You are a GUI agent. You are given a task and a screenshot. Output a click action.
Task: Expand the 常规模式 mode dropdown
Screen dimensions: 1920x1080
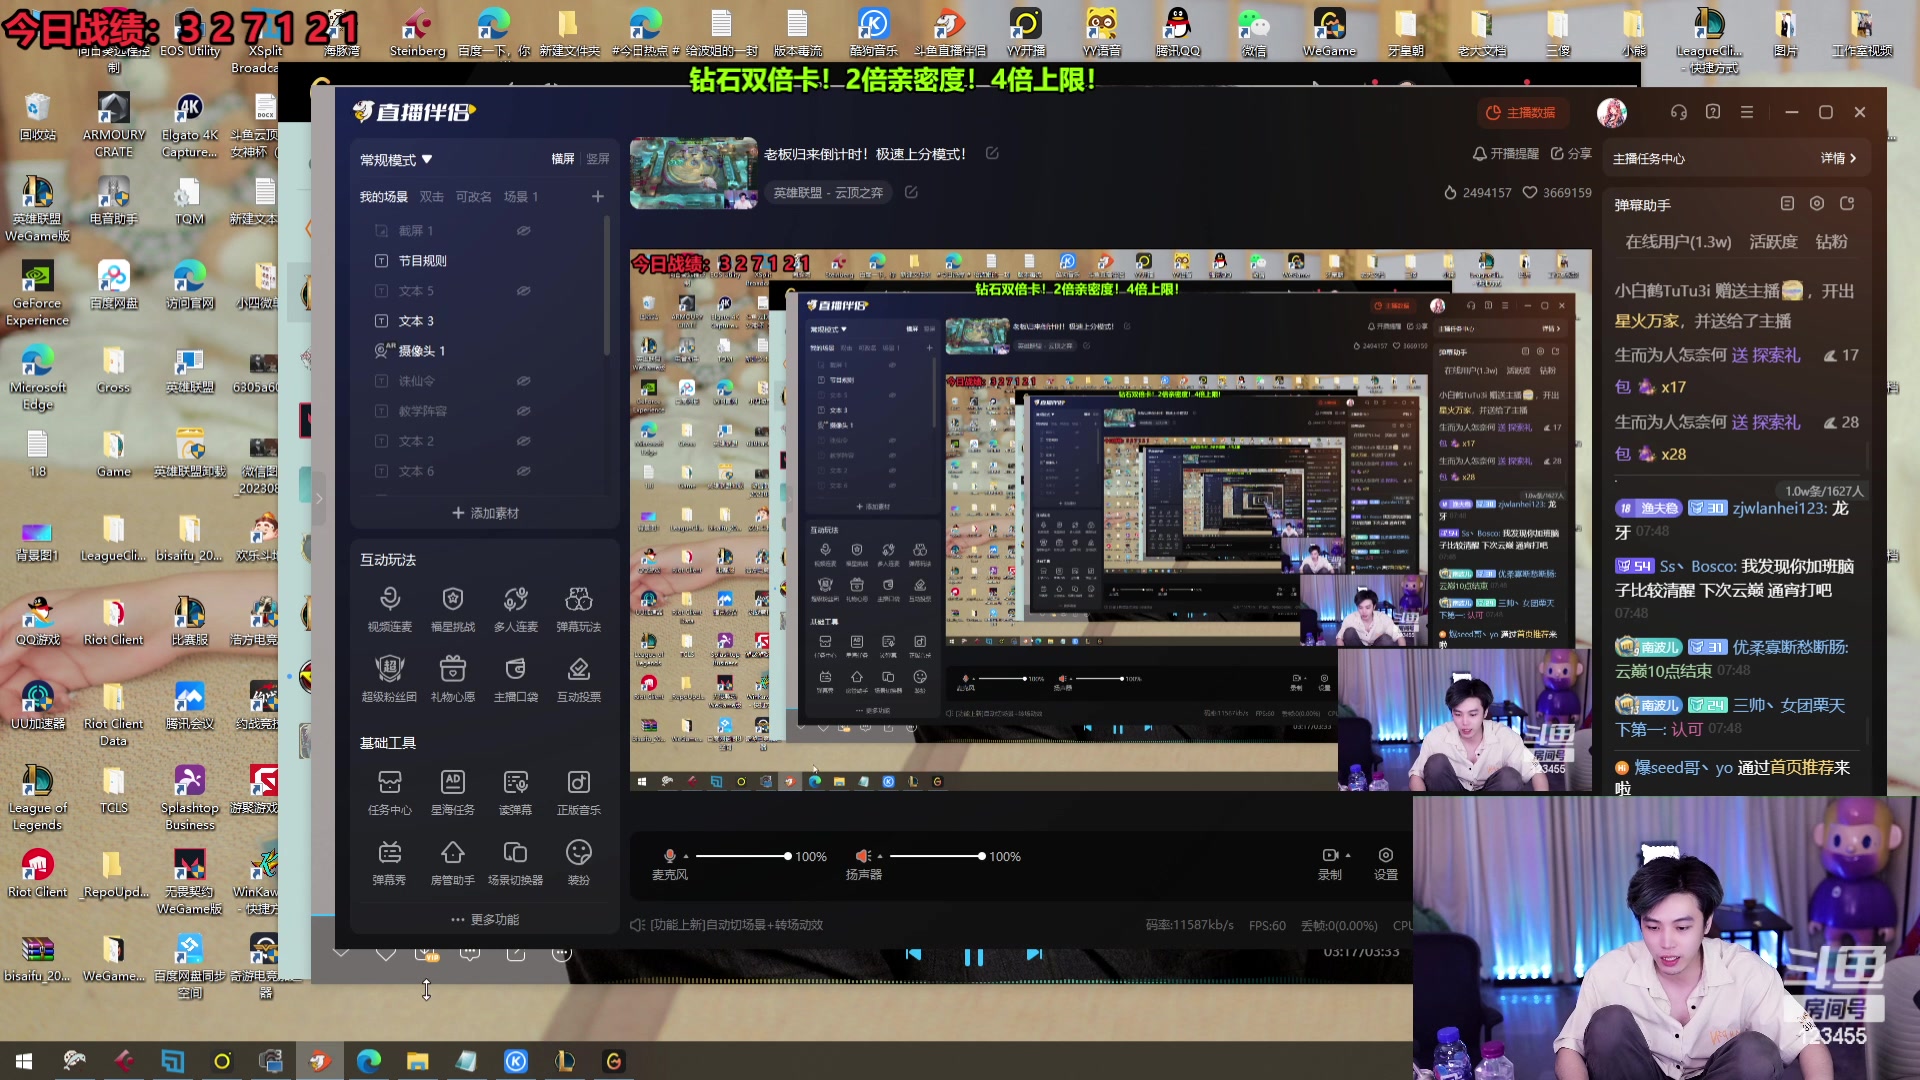pos(397,160)
